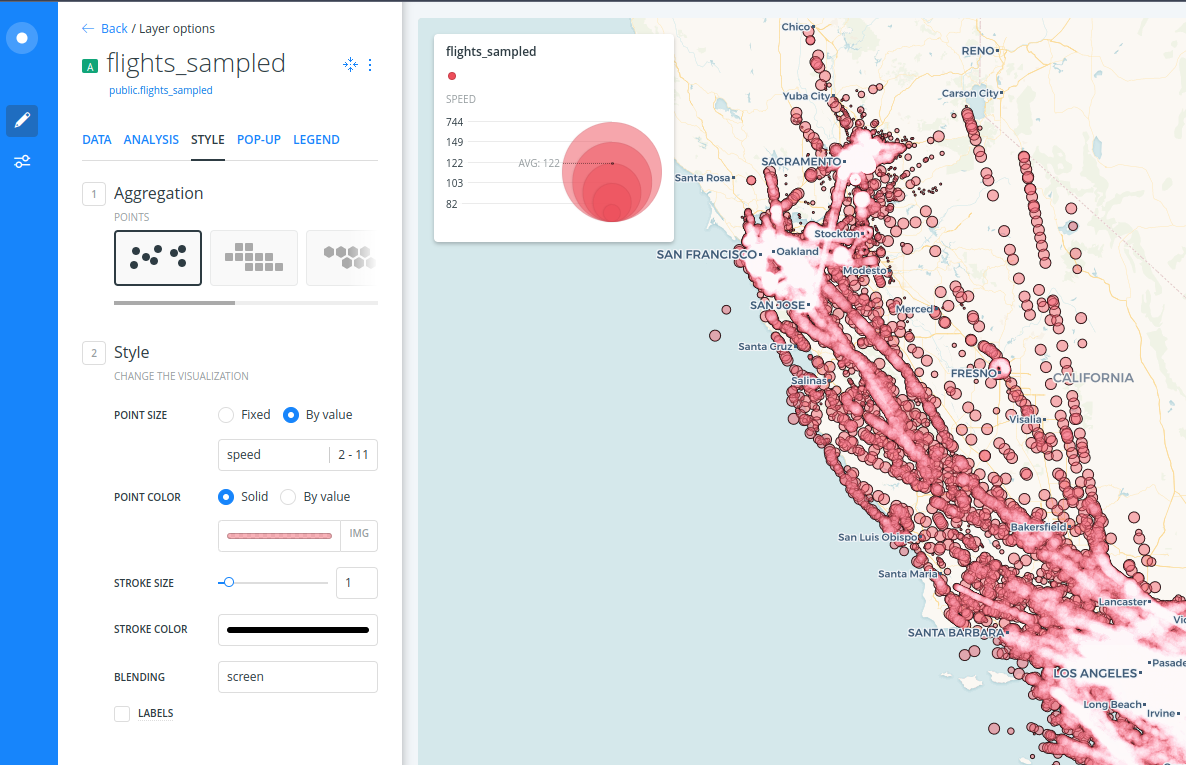Image resolution: width=1186 pixels, height=765 pixels.
Task: Click the stroke size value field
Action: coord(357,583)
